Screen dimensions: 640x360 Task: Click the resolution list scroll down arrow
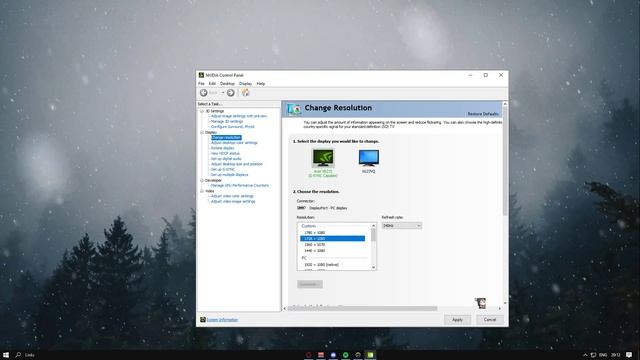click(373, 267)
